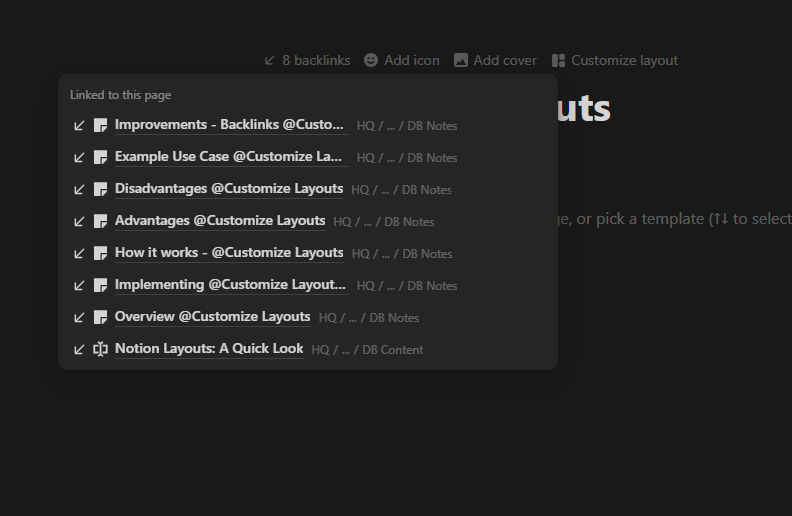Click HQ / ... / DB Notes path of Improvements row
The height and width of the screenshot is (516, 792).
pos(407,126)
